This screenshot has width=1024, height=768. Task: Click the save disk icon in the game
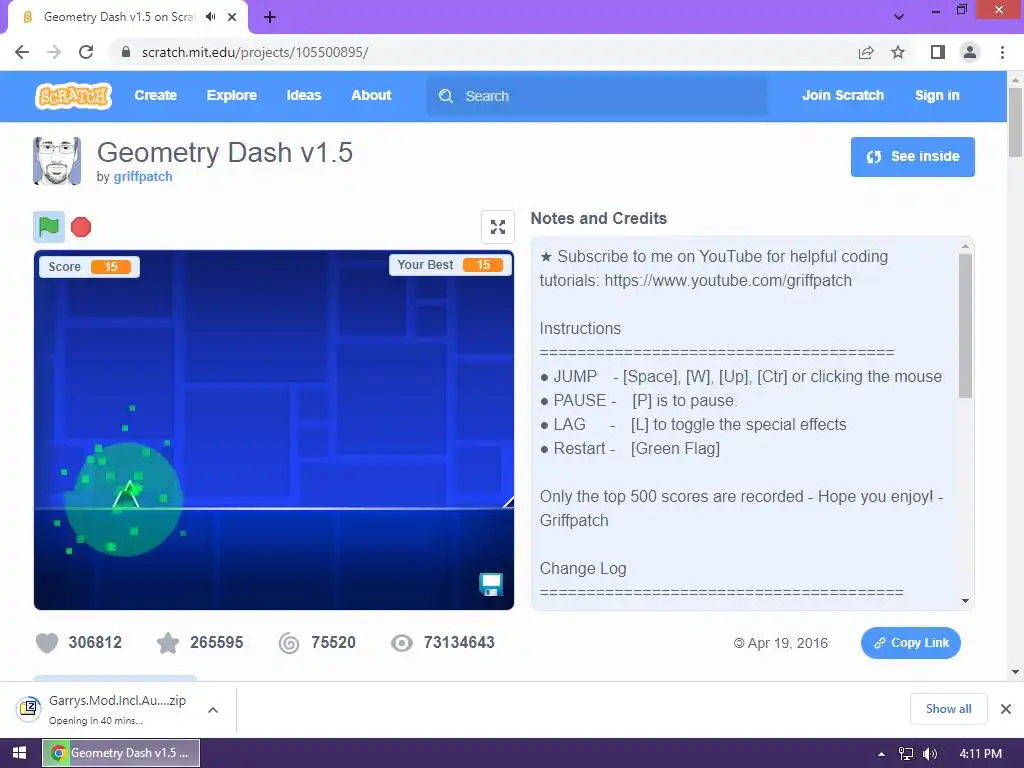[x=490, y=584]
